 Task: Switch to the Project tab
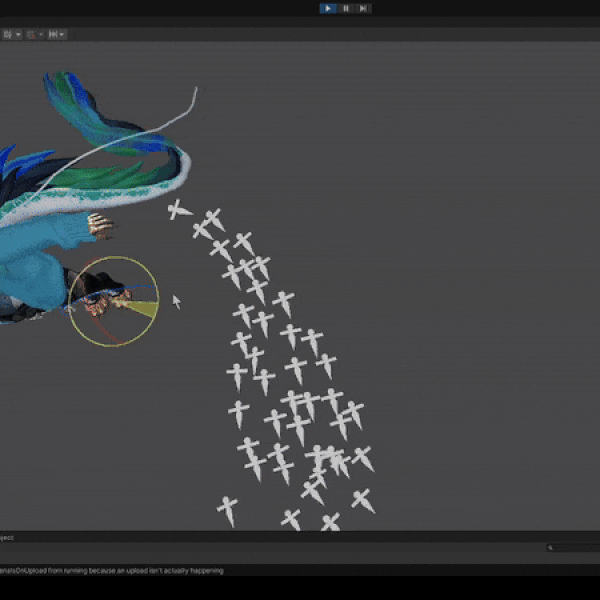6,537
